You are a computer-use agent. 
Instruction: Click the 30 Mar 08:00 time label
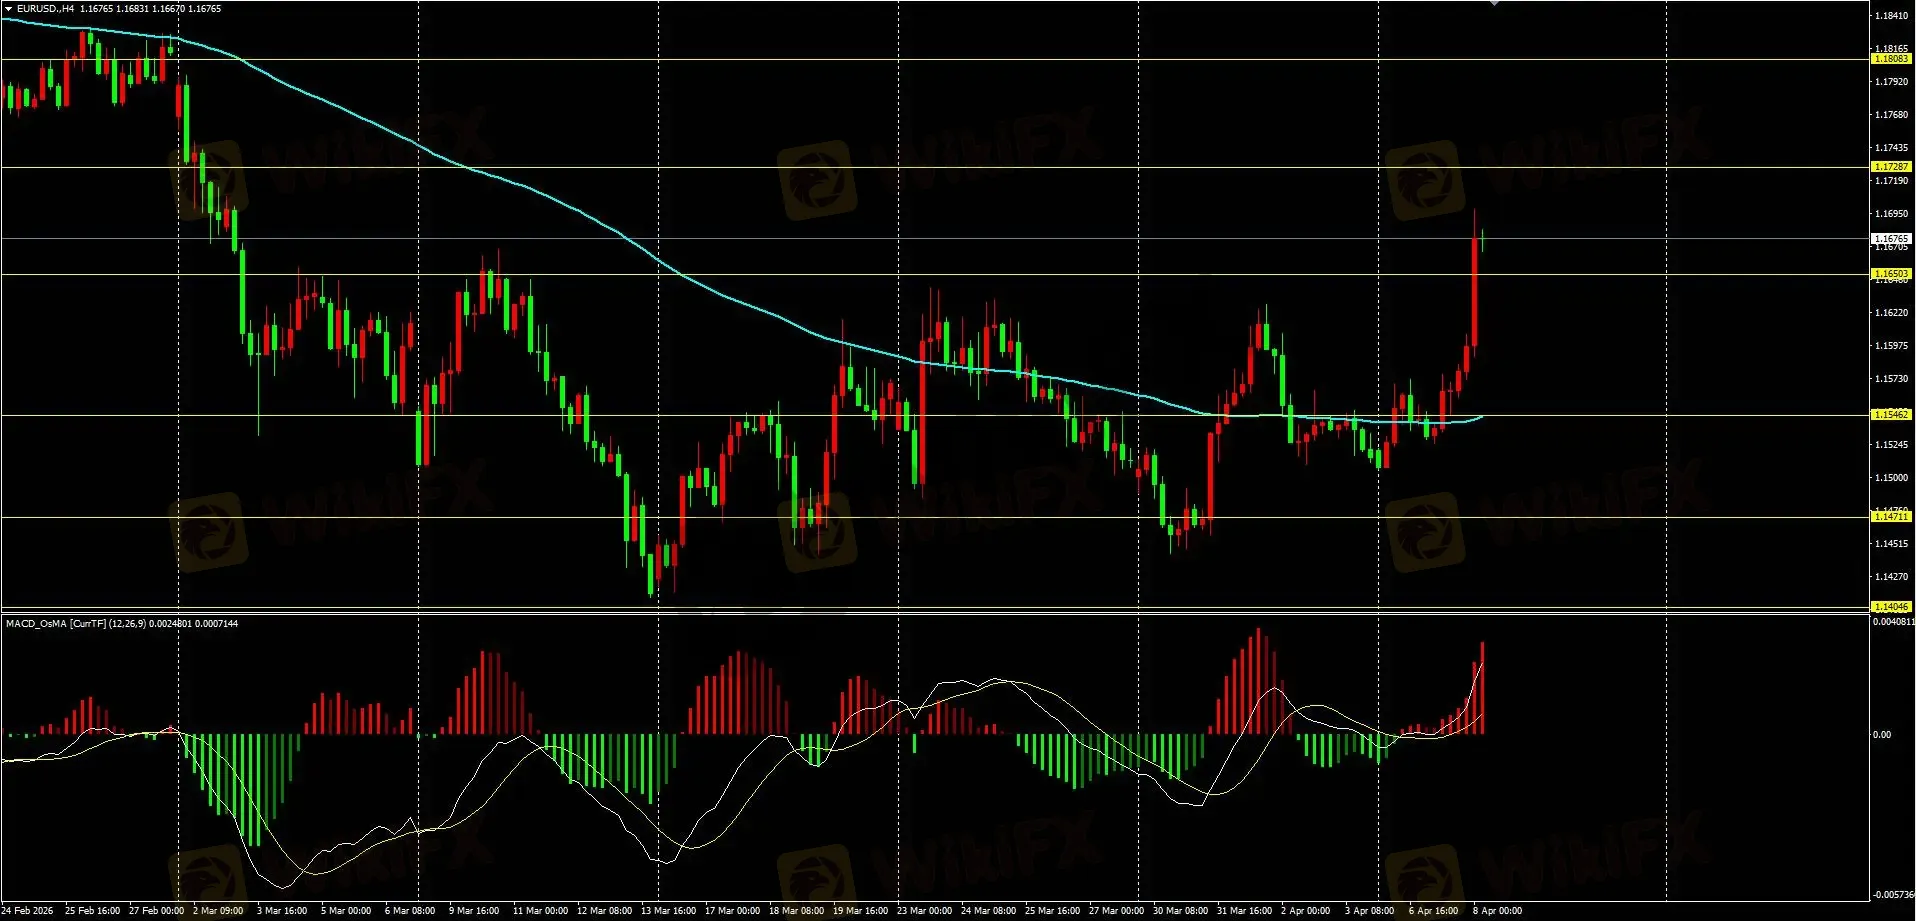tap(1180, 911)
